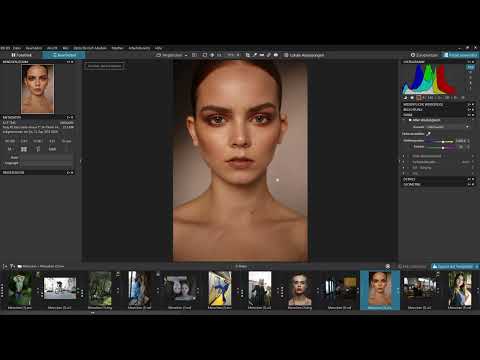Click the highlighted selected portrait thumbnail
This screenshot has width=480, height=360.
(380, 289)
